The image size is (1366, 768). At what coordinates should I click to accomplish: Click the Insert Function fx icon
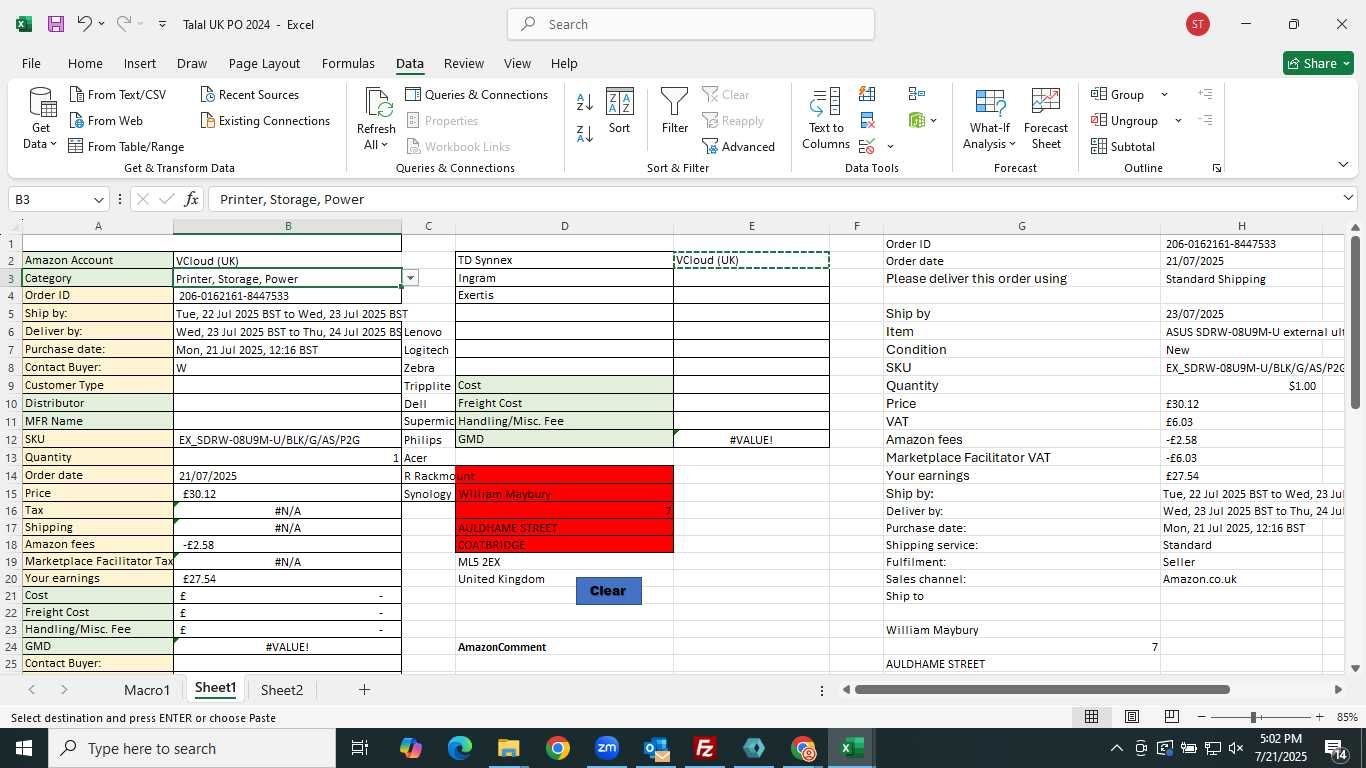coord(192,199)
